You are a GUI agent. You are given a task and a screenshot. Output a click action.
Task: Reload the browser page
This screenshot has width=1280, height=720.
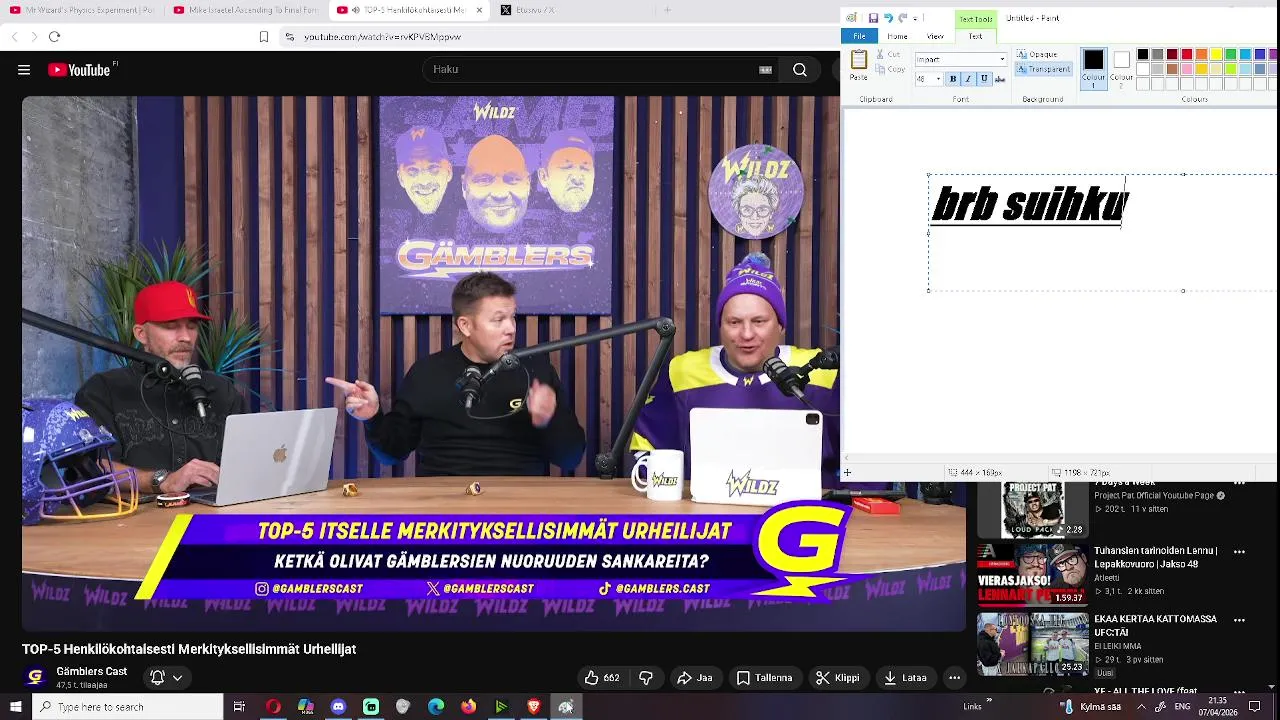[x=54, y=37]
